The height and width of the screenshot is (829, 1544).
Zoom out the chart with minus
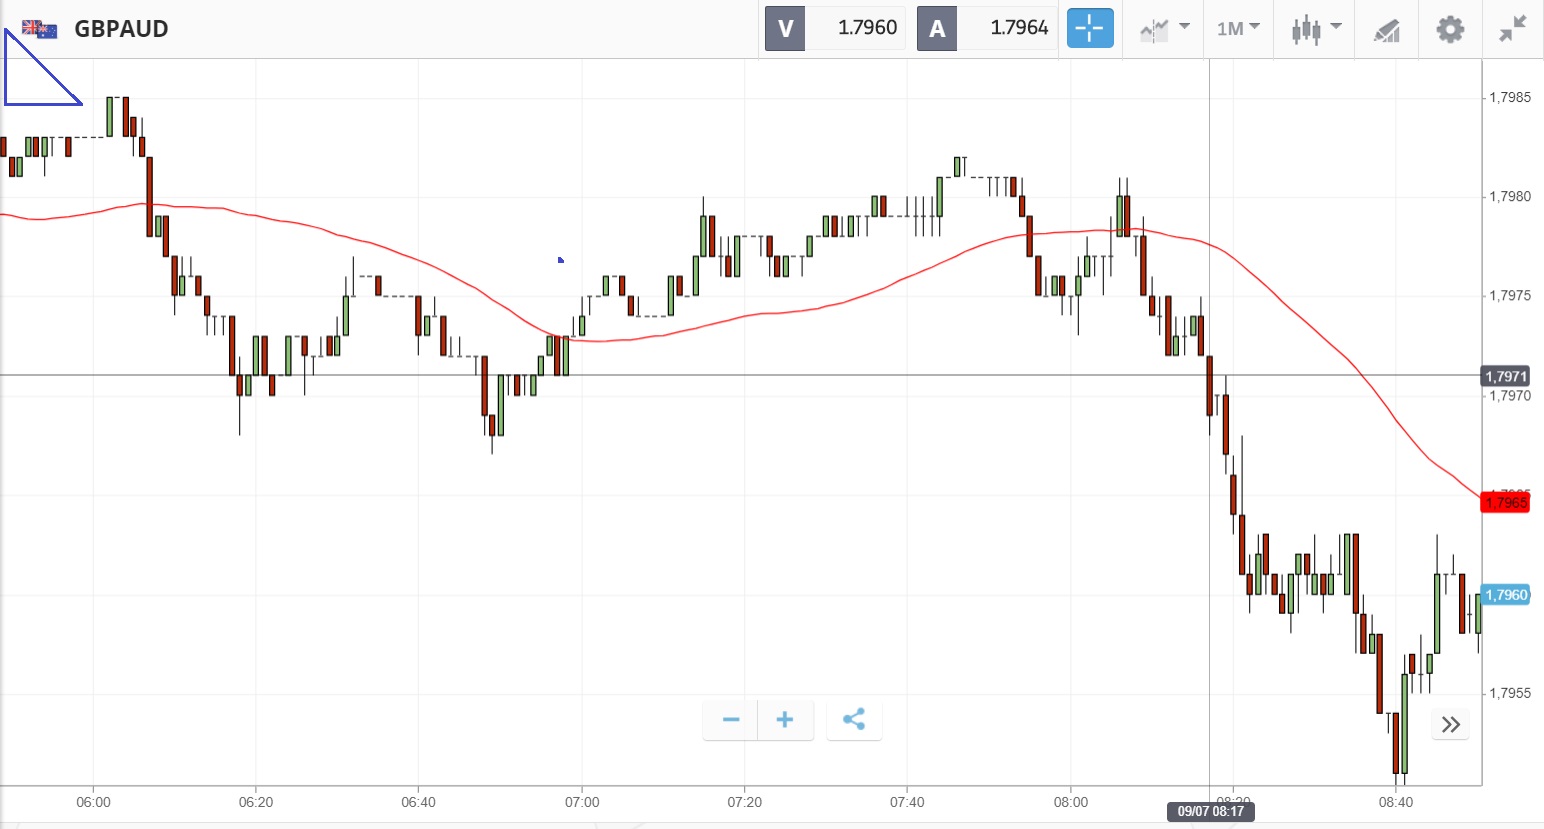[731, 720]
